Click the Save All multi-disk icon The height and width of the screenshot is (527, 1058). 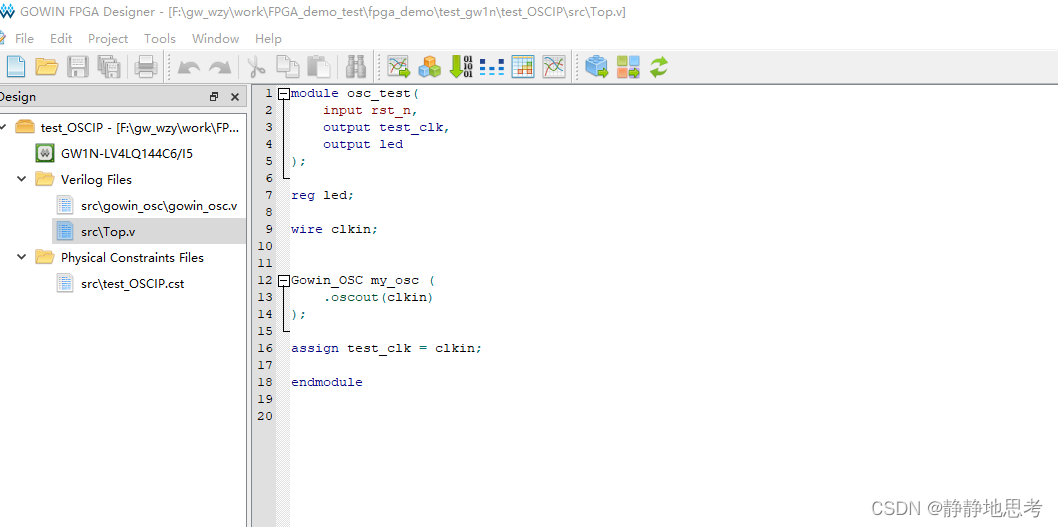pos(109,66)
